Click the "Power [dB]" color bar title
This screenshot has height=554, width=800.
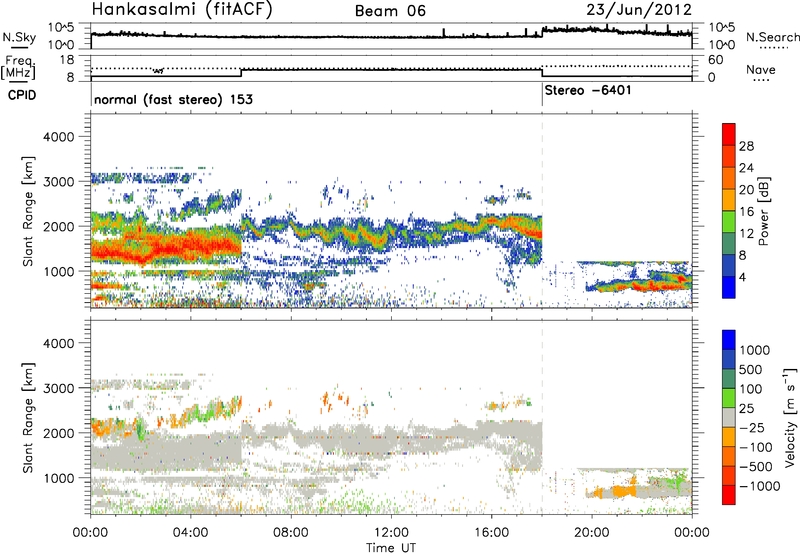763,211
